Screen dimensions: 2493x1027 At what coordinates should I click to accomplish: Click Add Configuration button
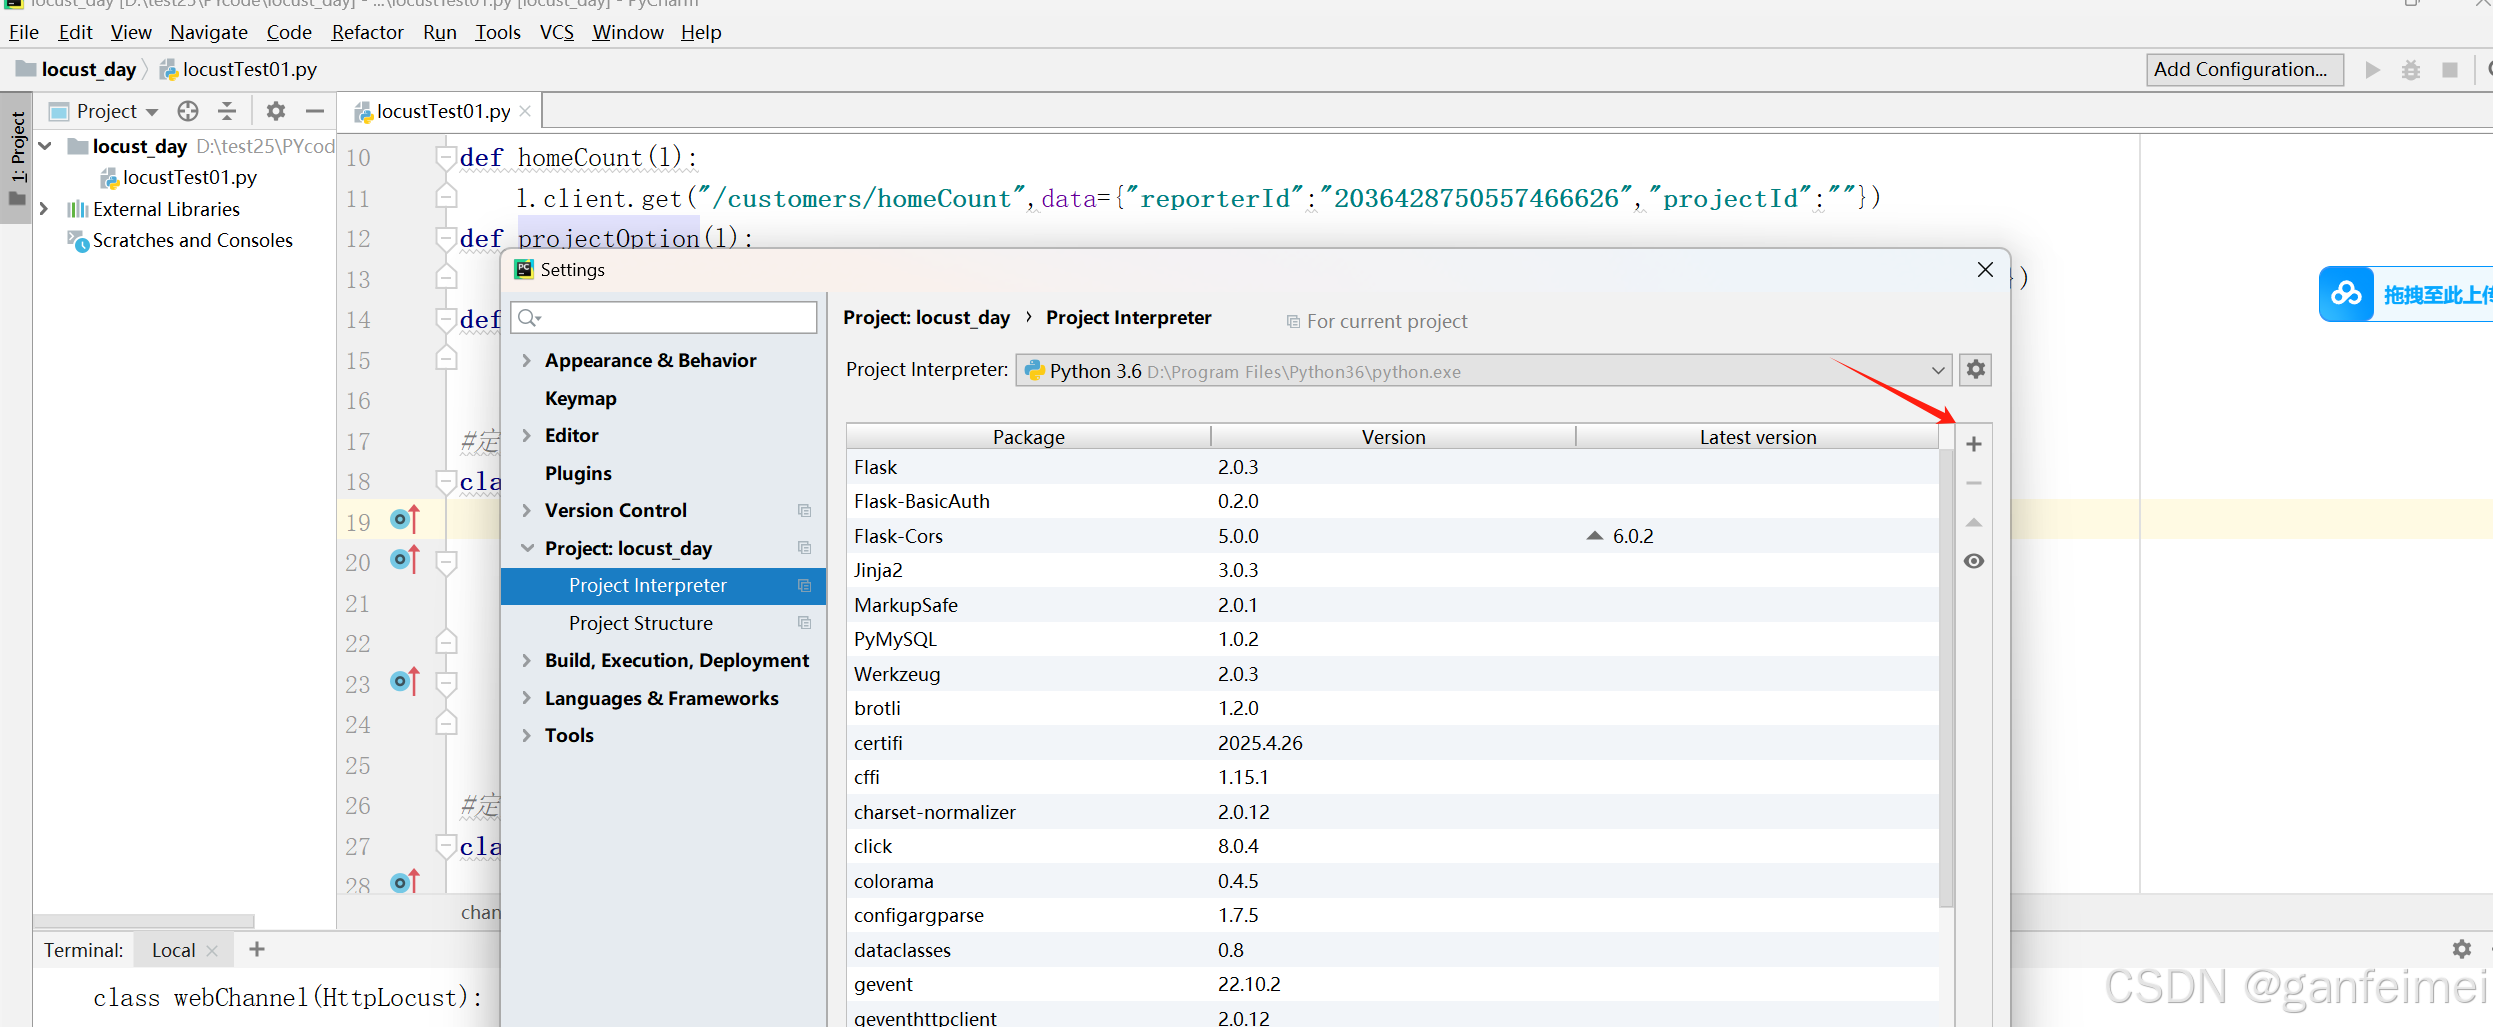pos(2244,69)
